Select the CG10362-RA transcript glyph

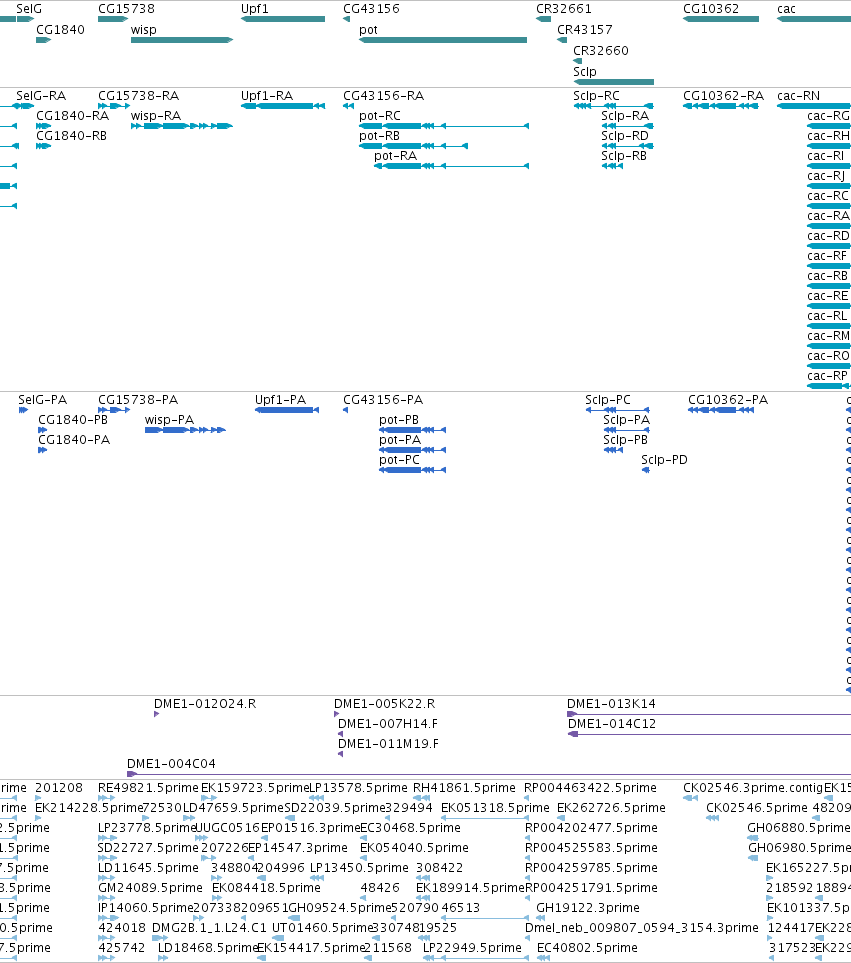click(721, 106)
